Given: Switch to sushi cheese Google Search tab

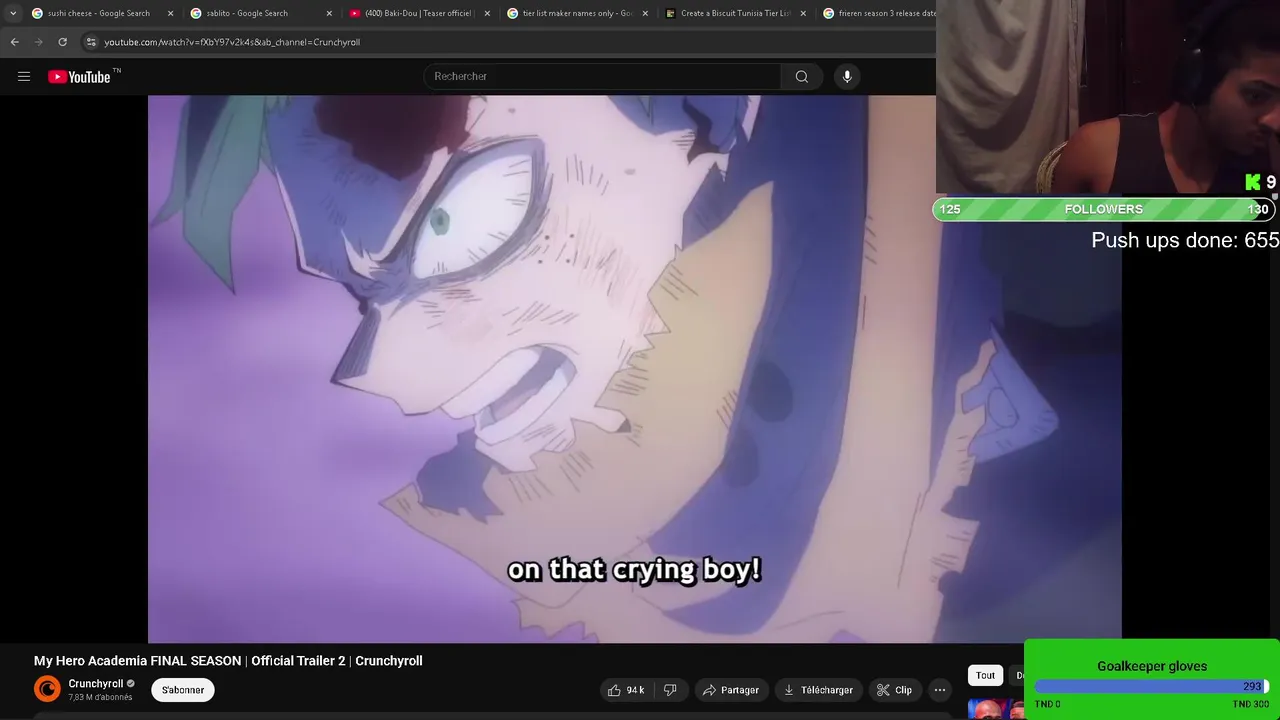Looking at the screenshot, I should (98, 13).
